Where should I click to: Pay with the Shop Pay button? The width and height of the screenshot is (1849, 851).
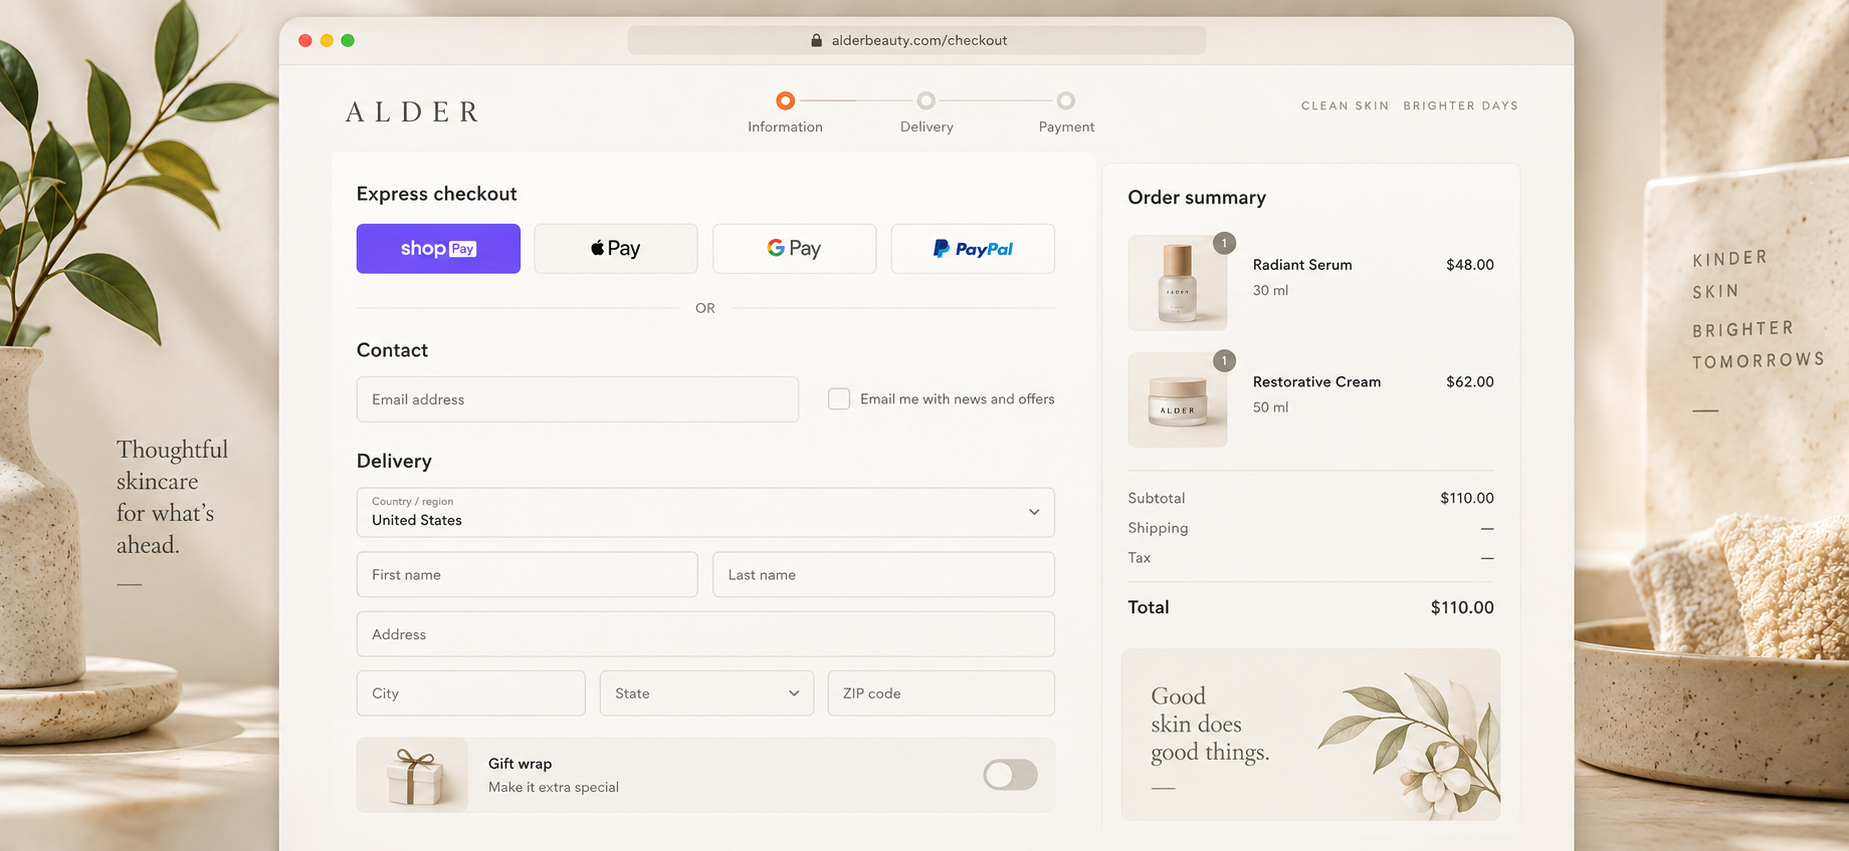click(x=438, y=248)
